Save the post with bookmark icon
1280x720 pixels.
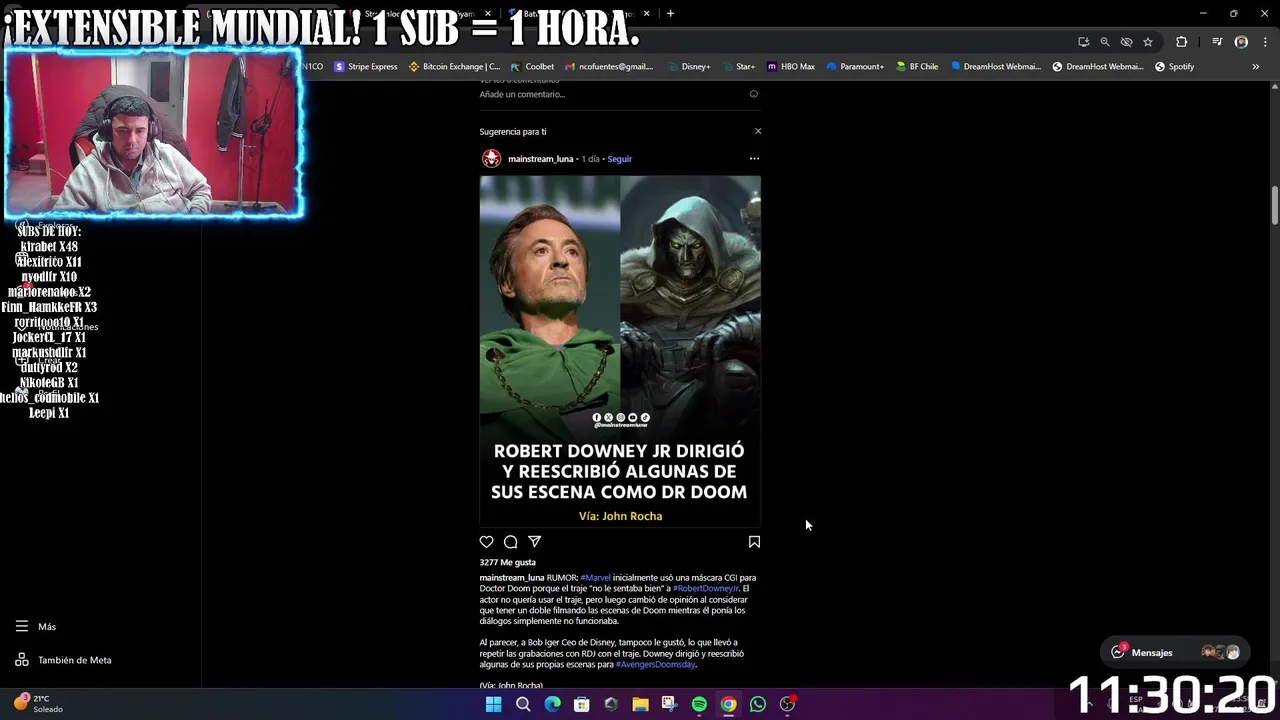coord(754,542)
